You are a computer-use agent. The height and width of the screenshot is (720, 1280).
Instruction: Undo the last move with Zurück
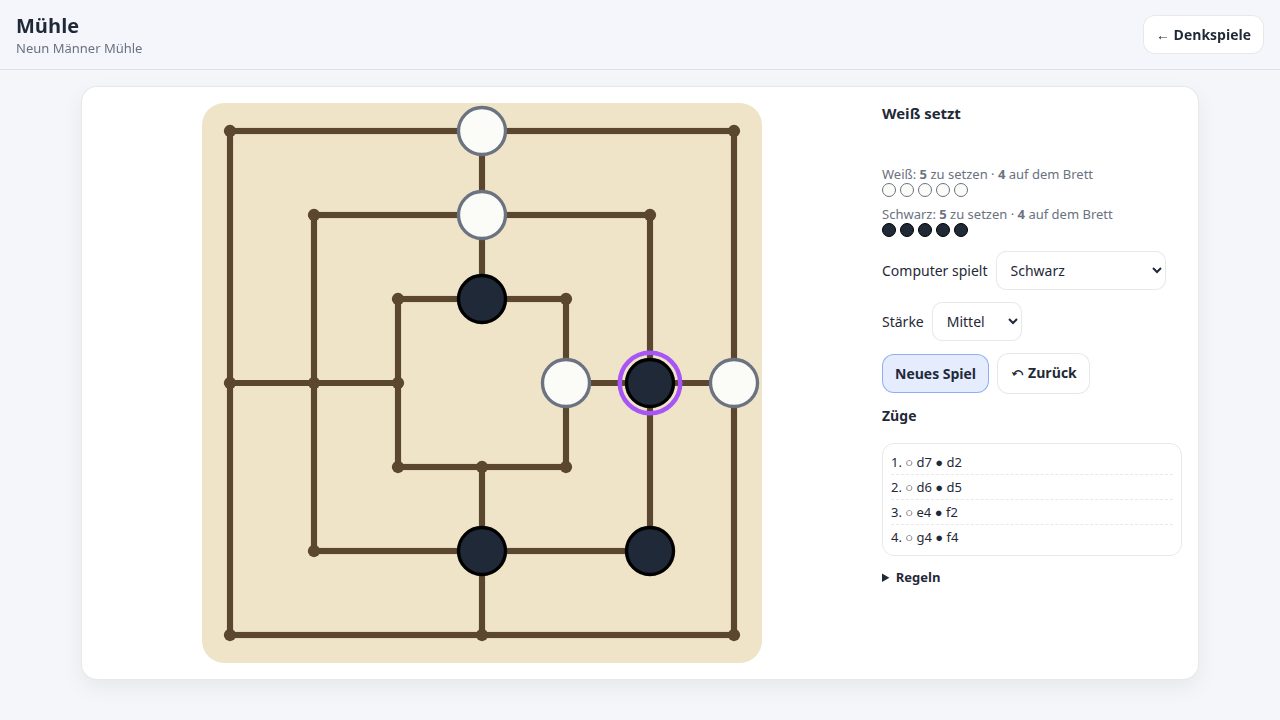click(x=1043, y=374)
